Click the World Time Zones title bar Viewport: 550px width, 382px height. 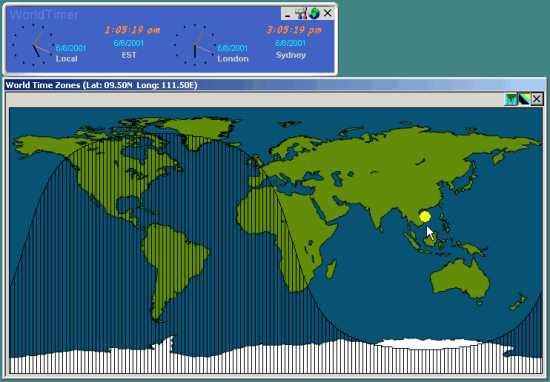point(275,85)
